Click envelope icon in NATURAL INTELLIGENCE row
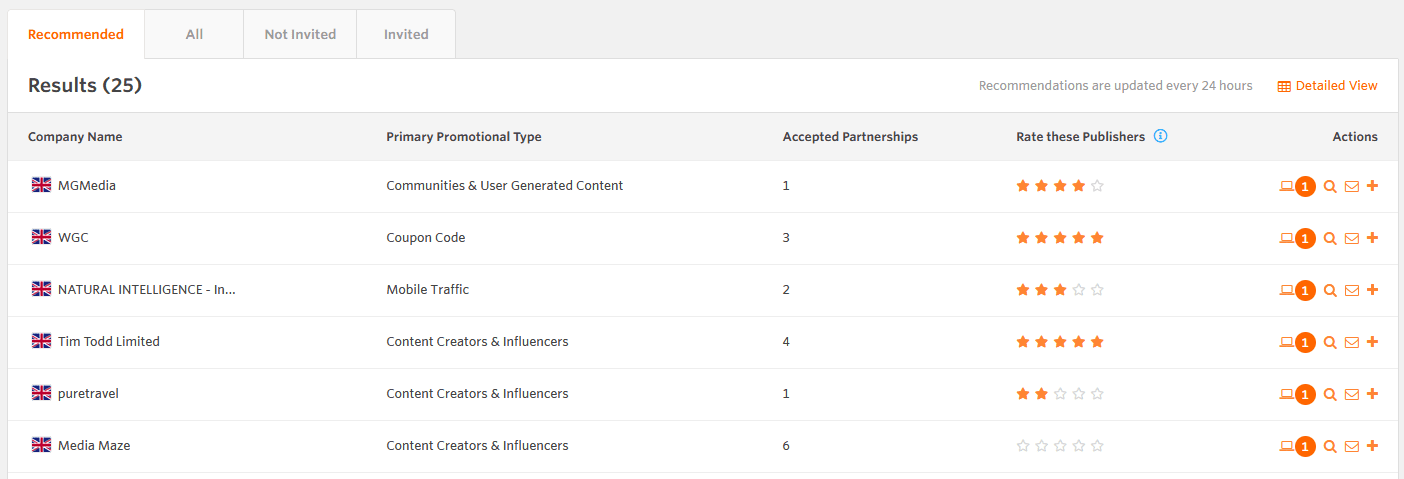Viewport: 1404px width, 479px height. click(x=1351, y=290)
